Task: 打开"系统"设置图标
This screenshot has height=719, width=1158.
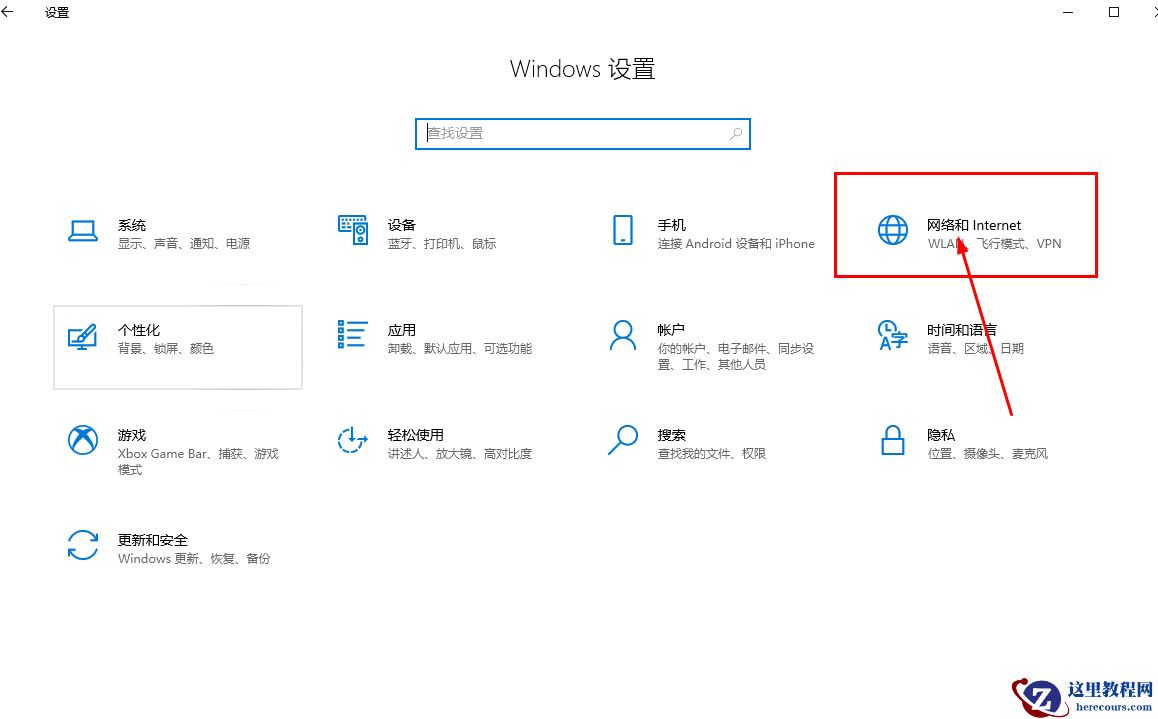Action: pyautogui.click(x=83, y=232)
